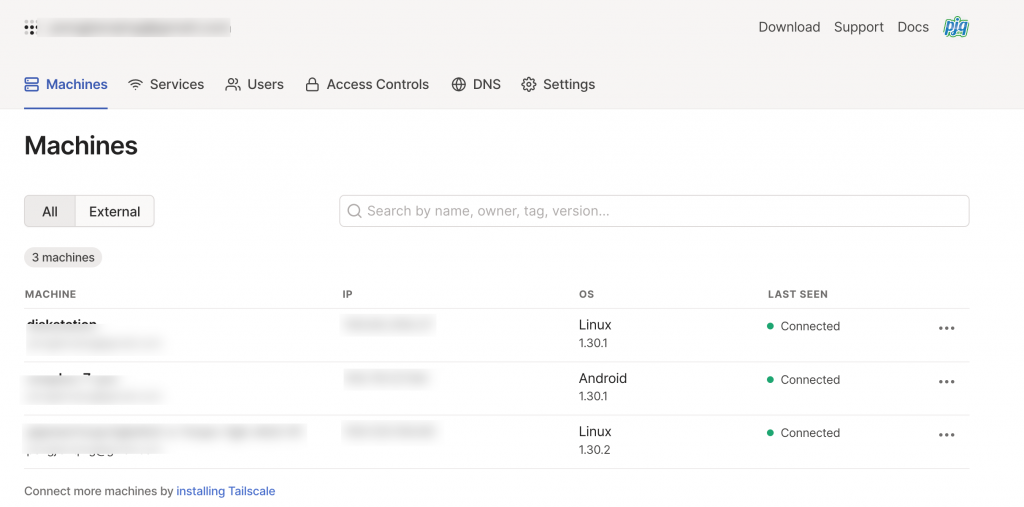The image size is (1024, 507).
Task: Open the Services tab
Action: tap(176, 85)
